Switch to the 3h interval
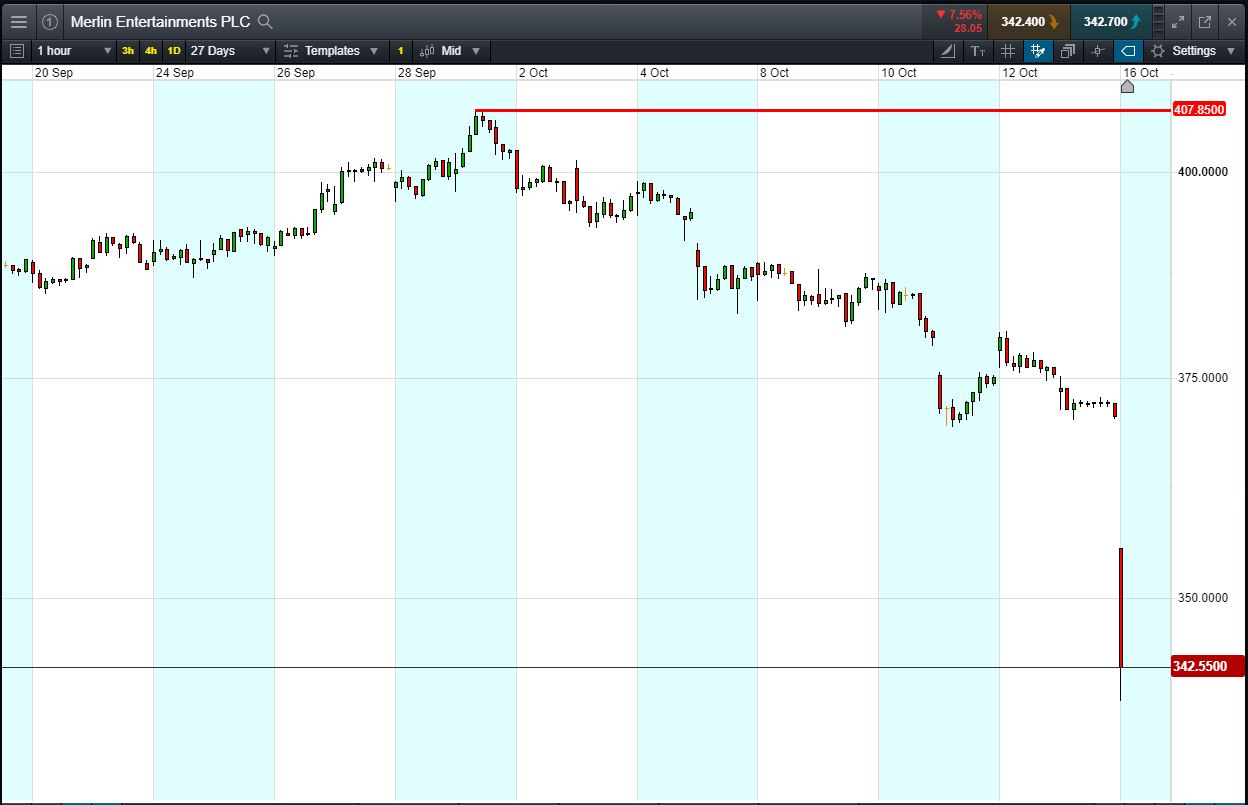 (128, 51)
